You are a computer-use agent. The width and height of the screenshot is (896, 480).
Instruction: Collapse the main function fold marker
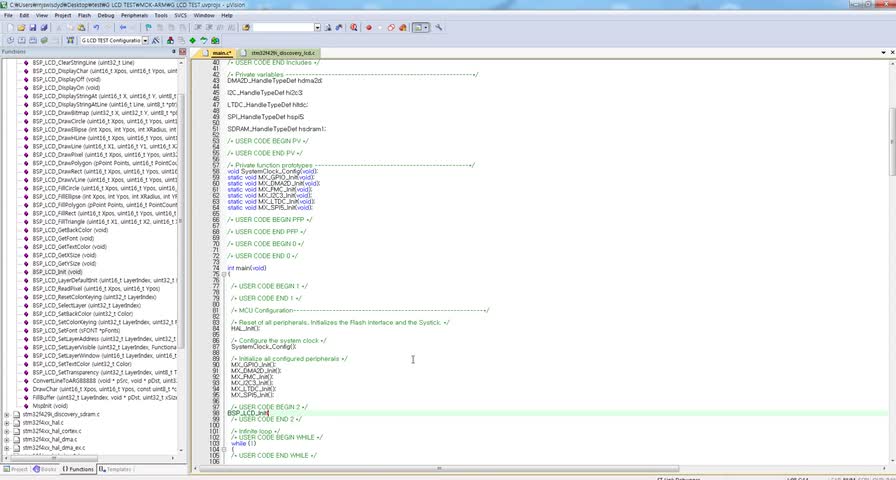pos(223,274)
